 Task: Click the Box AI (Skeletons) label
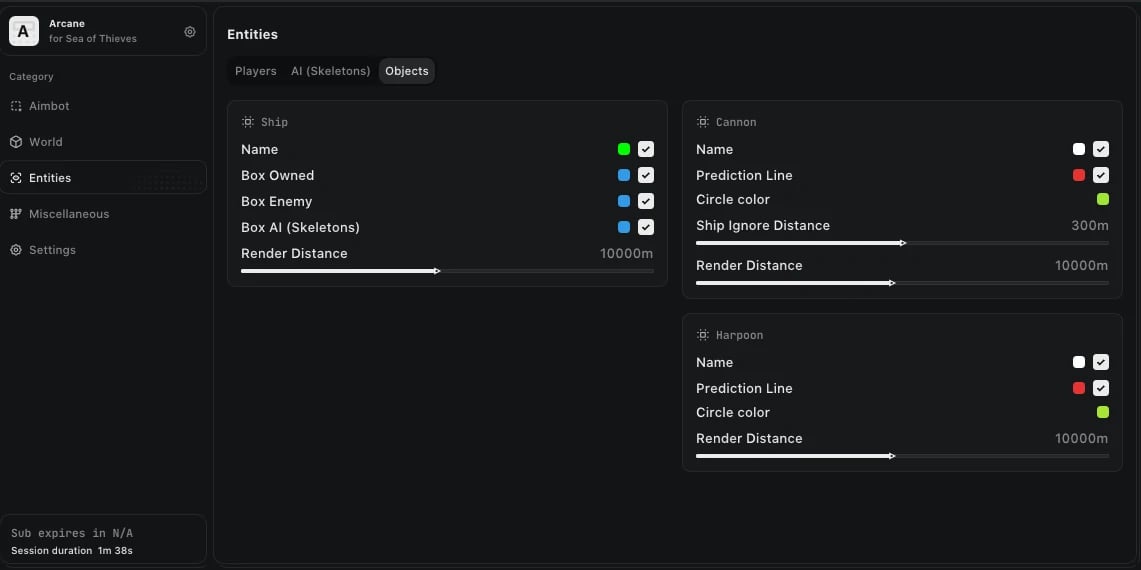click(301, 227)
